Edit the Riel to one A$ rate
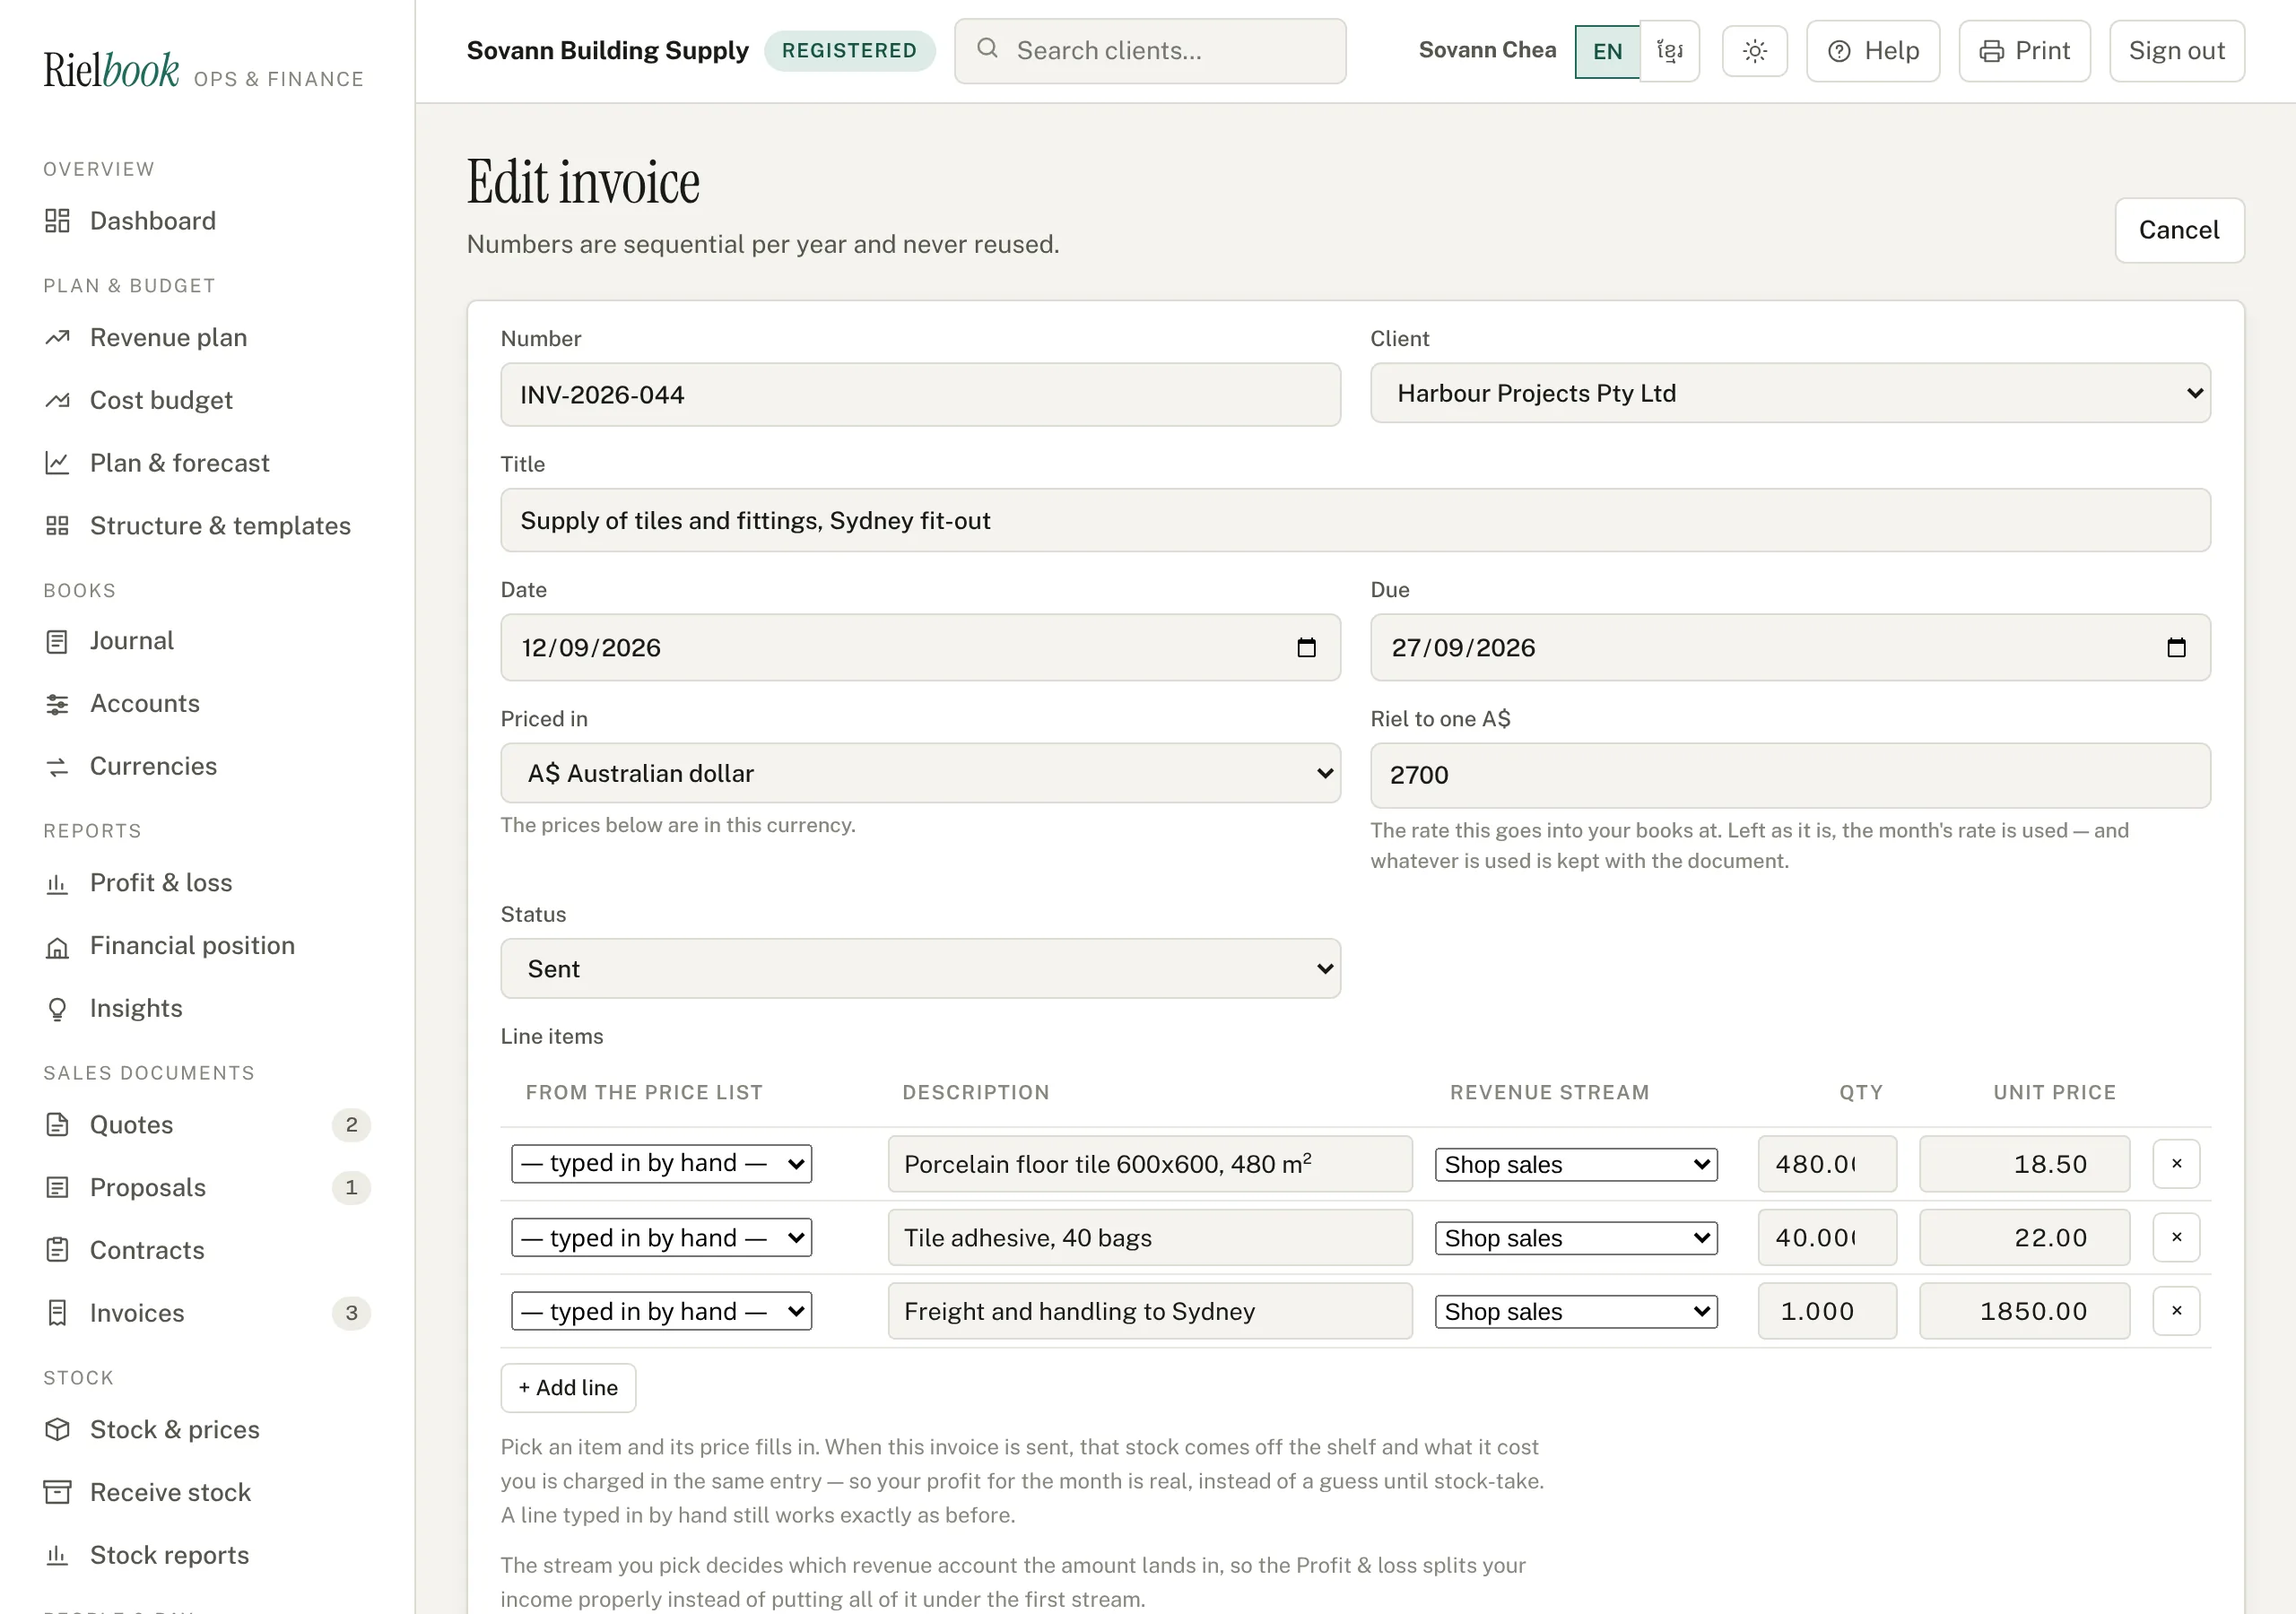 [x=1790, y=775]
